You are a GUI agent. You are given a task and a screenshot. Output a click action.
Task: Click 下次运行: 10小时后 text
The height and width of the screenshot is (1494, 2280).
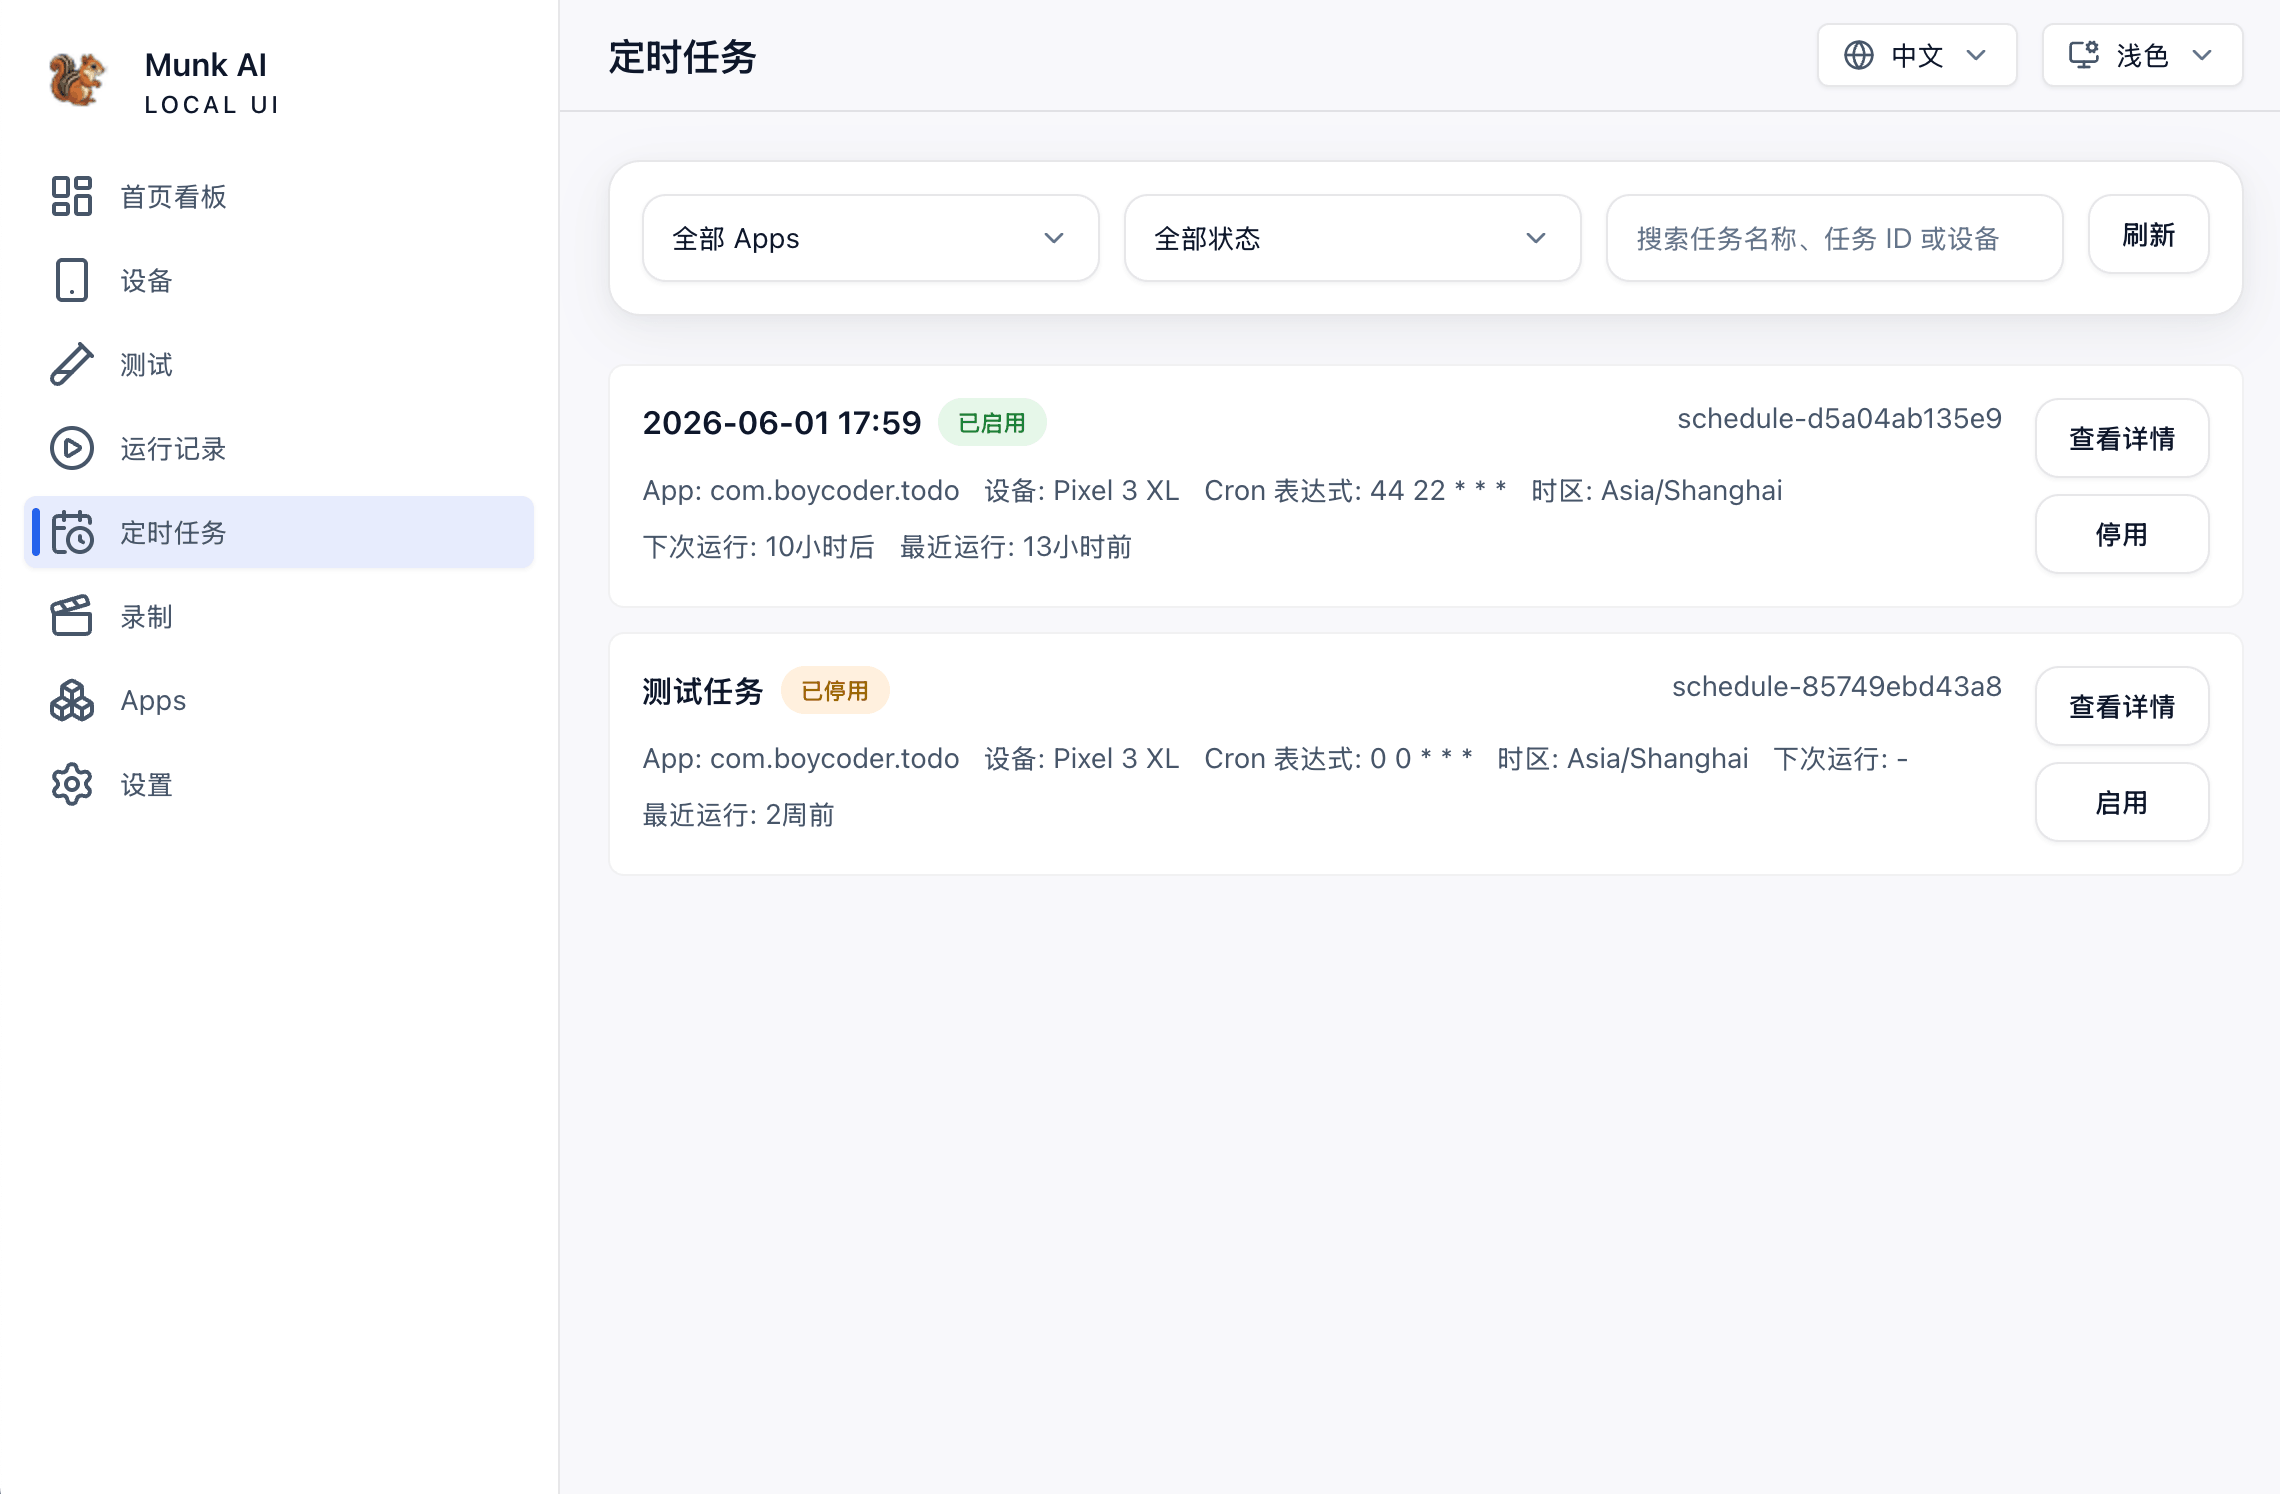(759, 547)
